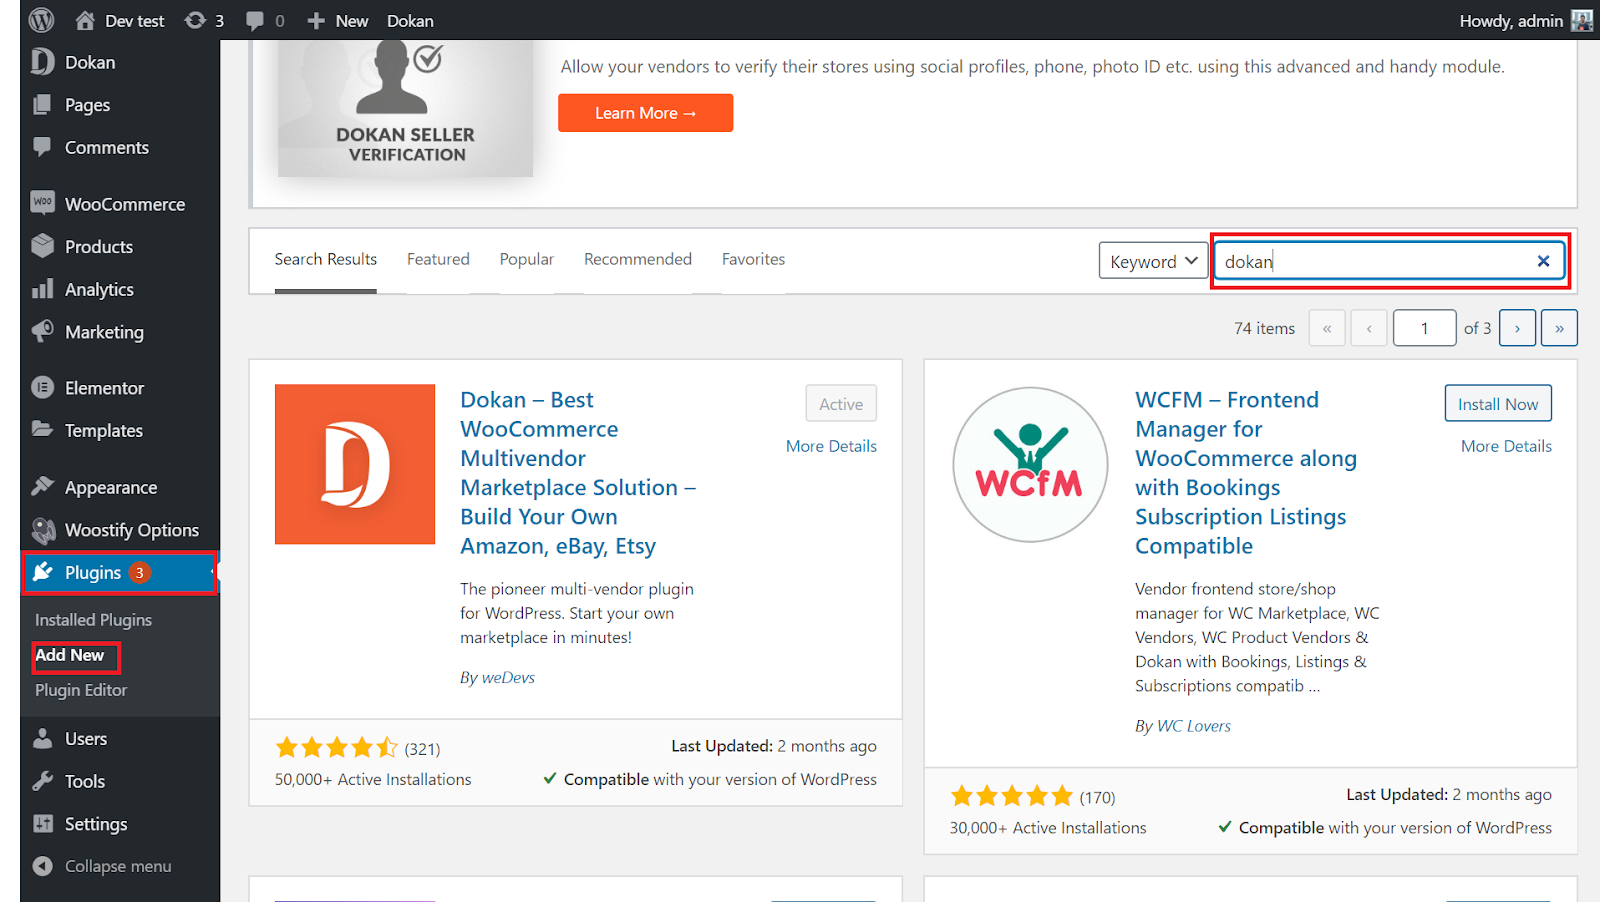Image resolution: width=1600 pixels, height=902 pixels.
Task: Click the Elementor icon in the sidebar
Action: point(43,388)
